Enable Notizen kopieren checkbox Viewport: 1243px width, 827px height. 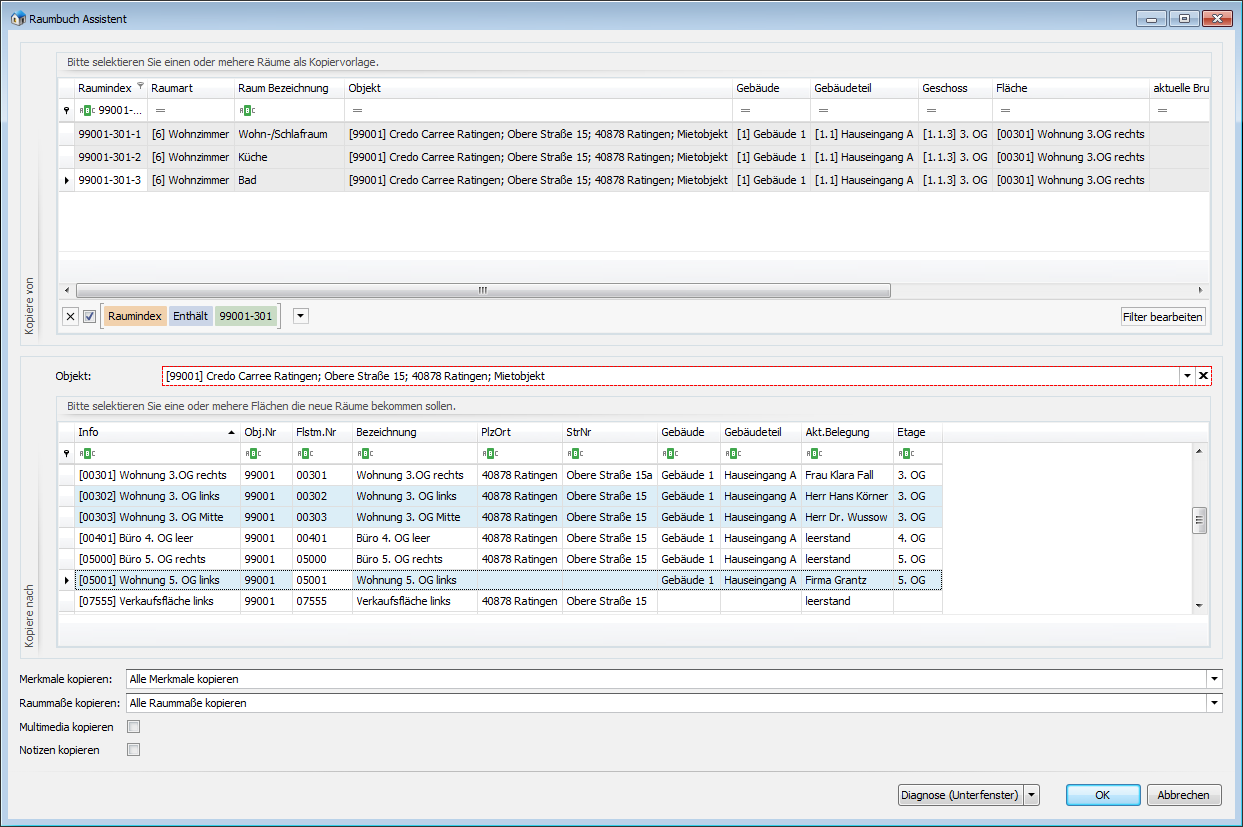tap(133, 749)
